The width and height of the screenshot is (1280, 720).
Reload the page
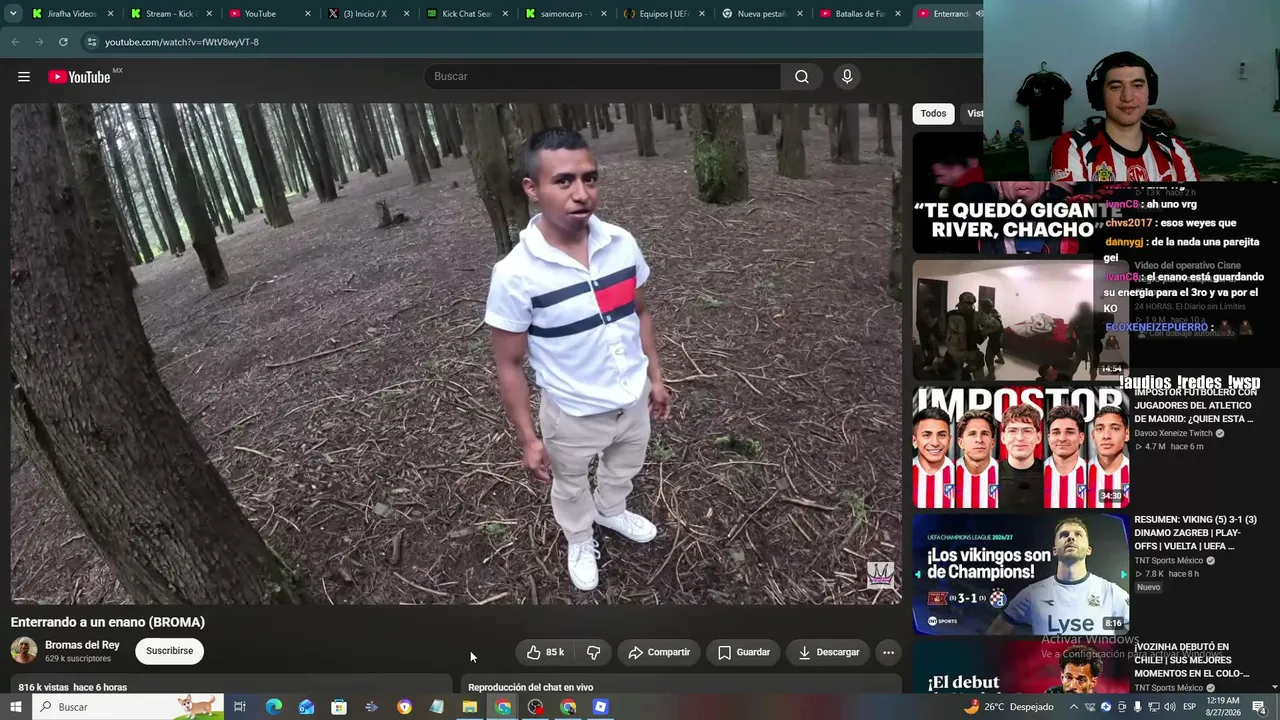pos(63,42)
